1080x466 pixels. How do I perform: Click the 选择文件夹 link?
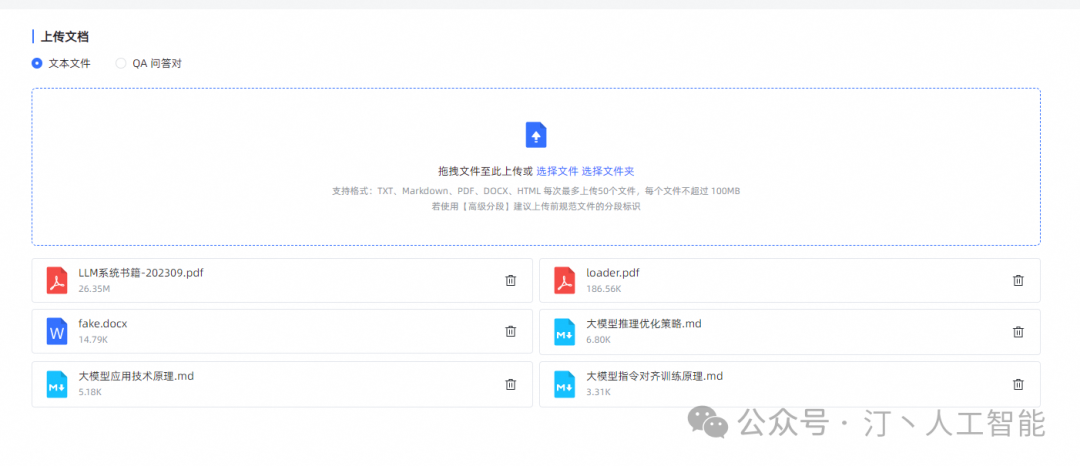[x=608, y=171]
